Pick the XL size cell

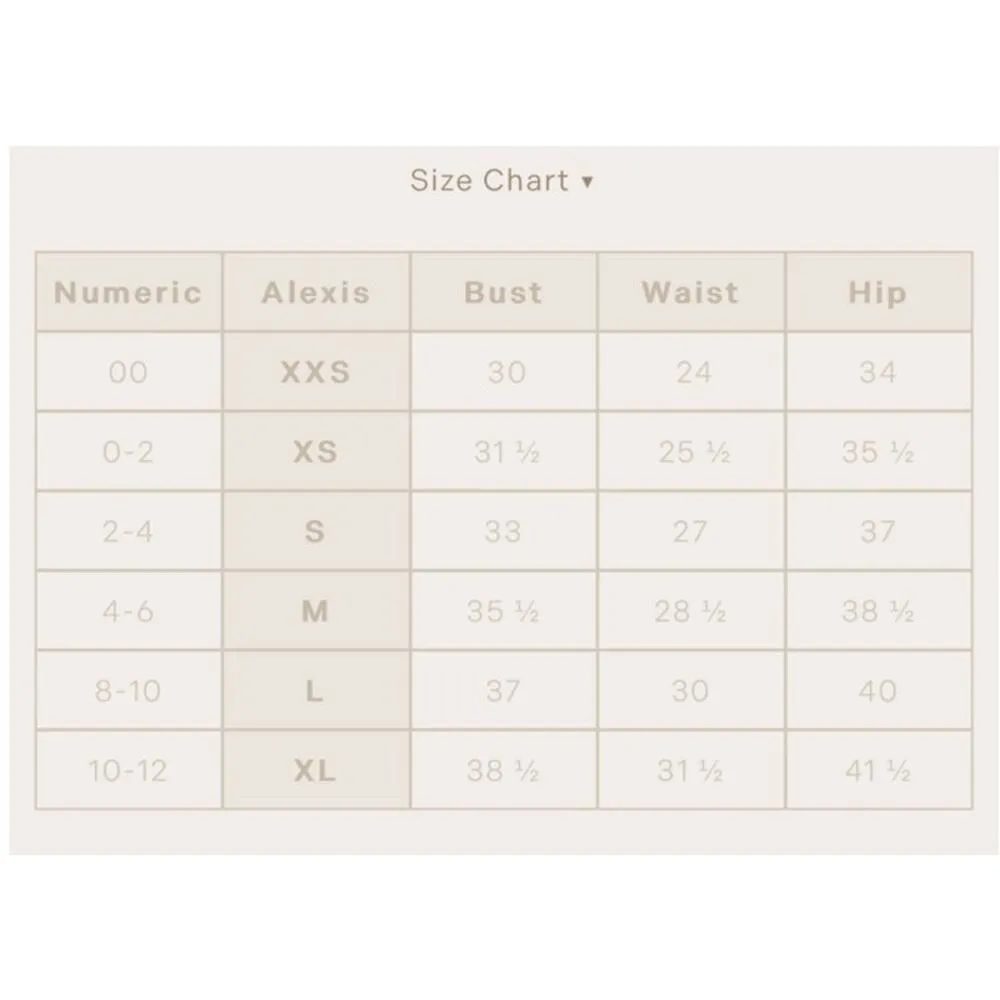(316, 771)
